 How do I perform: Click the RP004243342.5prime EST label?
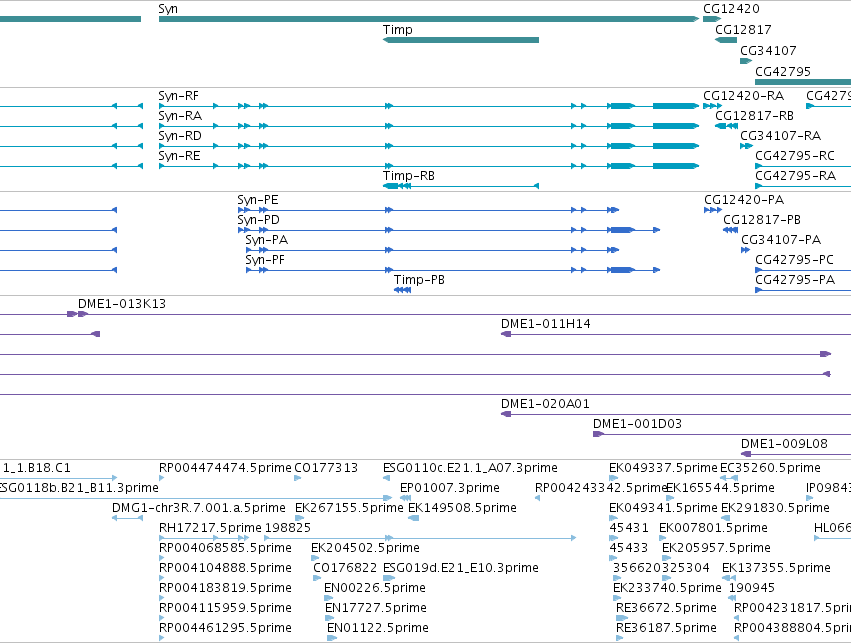pyautogui.click(x=601, y=488)
